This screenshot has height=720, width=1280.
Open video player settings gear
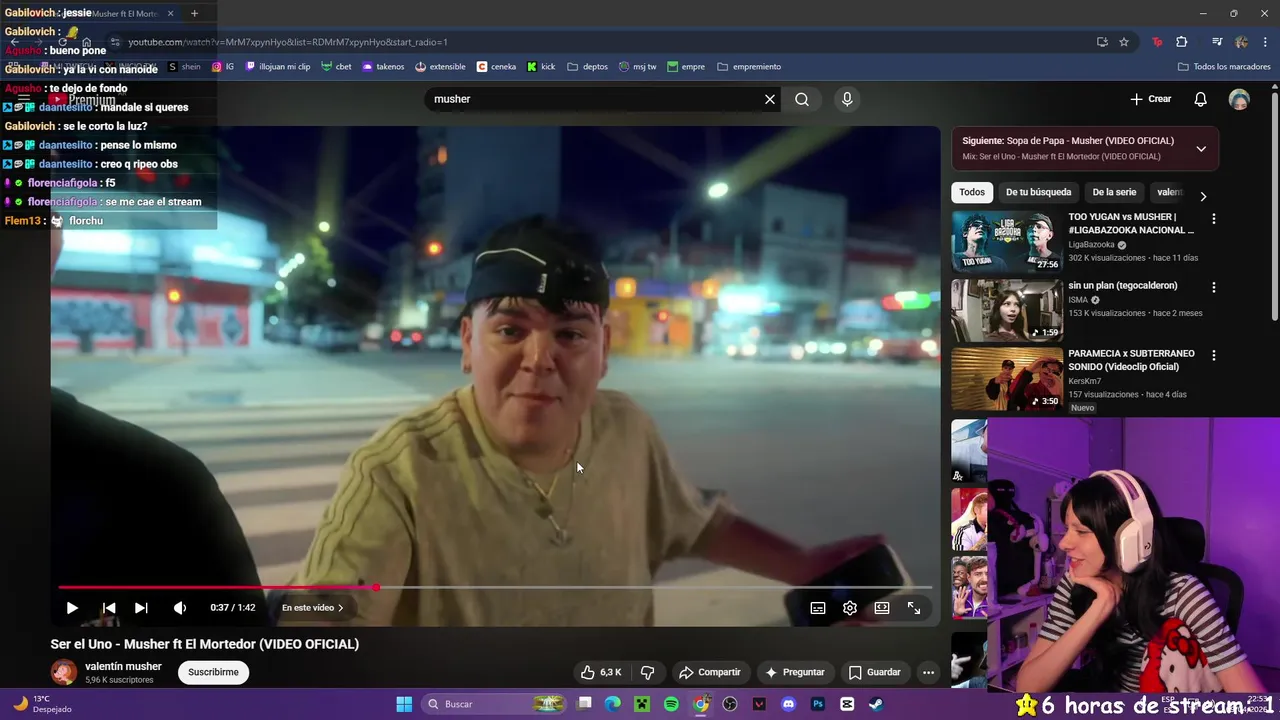point(850,608)
